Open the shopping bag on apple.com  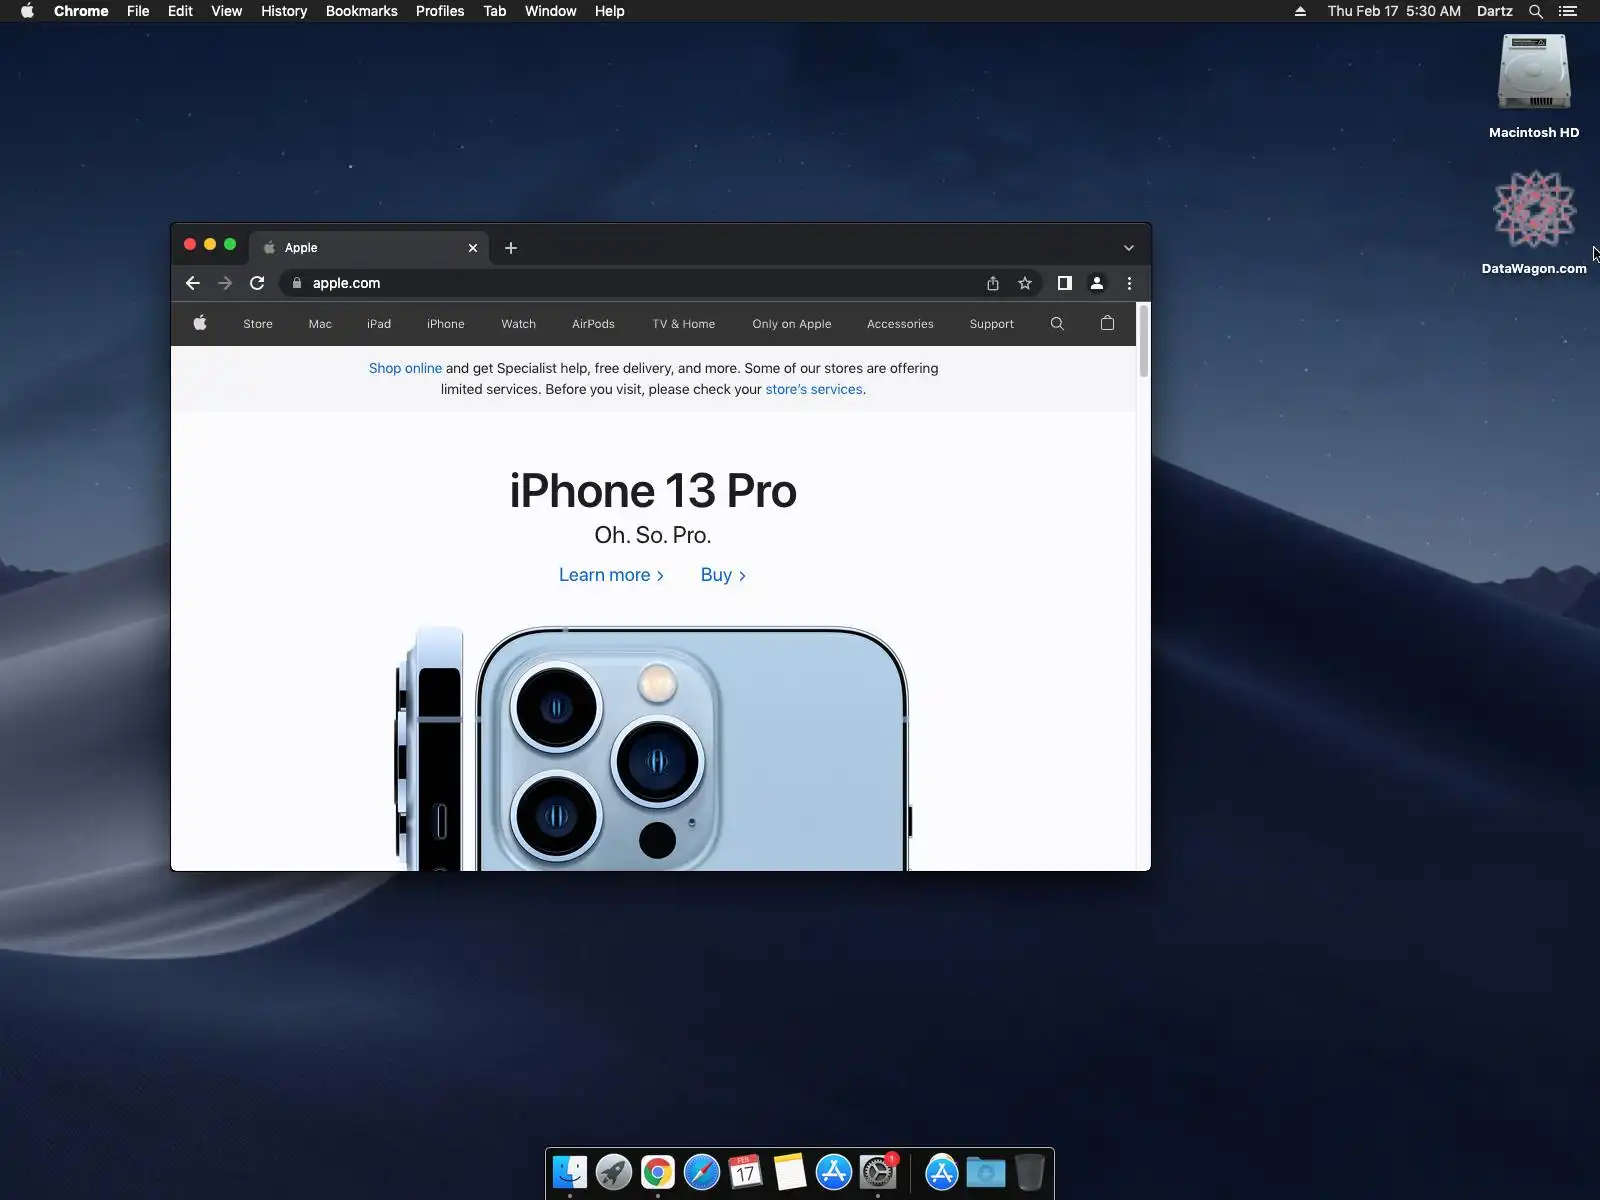(x=1107, y=323)
